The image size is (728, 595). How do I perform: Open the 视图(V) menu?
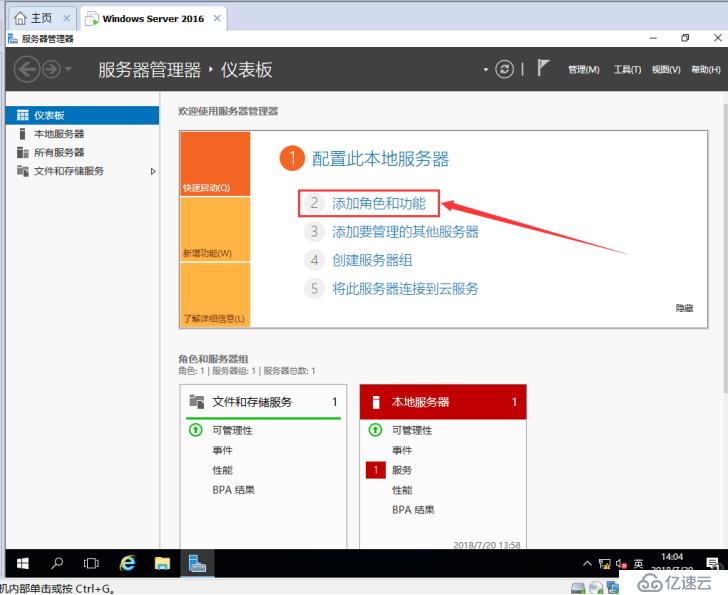pyautogui.click(x=666, y=70)
